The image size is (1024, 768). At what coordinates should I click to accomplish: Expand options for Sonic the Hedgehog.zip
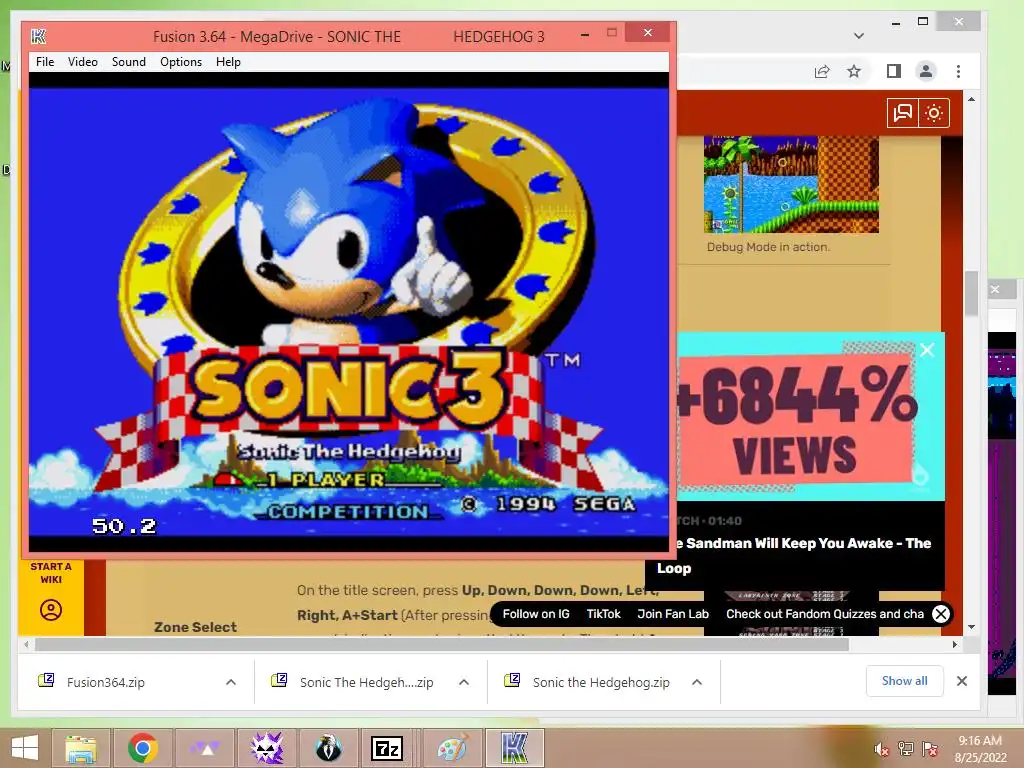point(697,682)
